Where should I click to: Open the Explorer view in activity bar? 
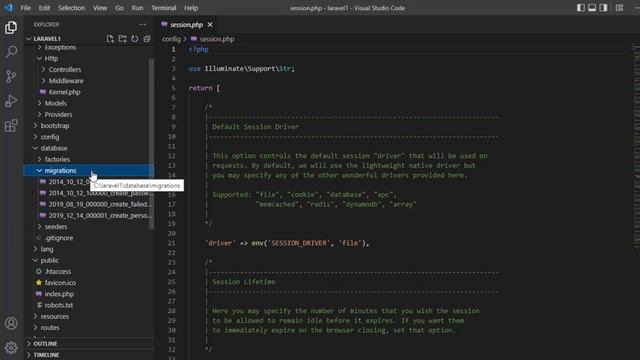[x=11, y=27]
